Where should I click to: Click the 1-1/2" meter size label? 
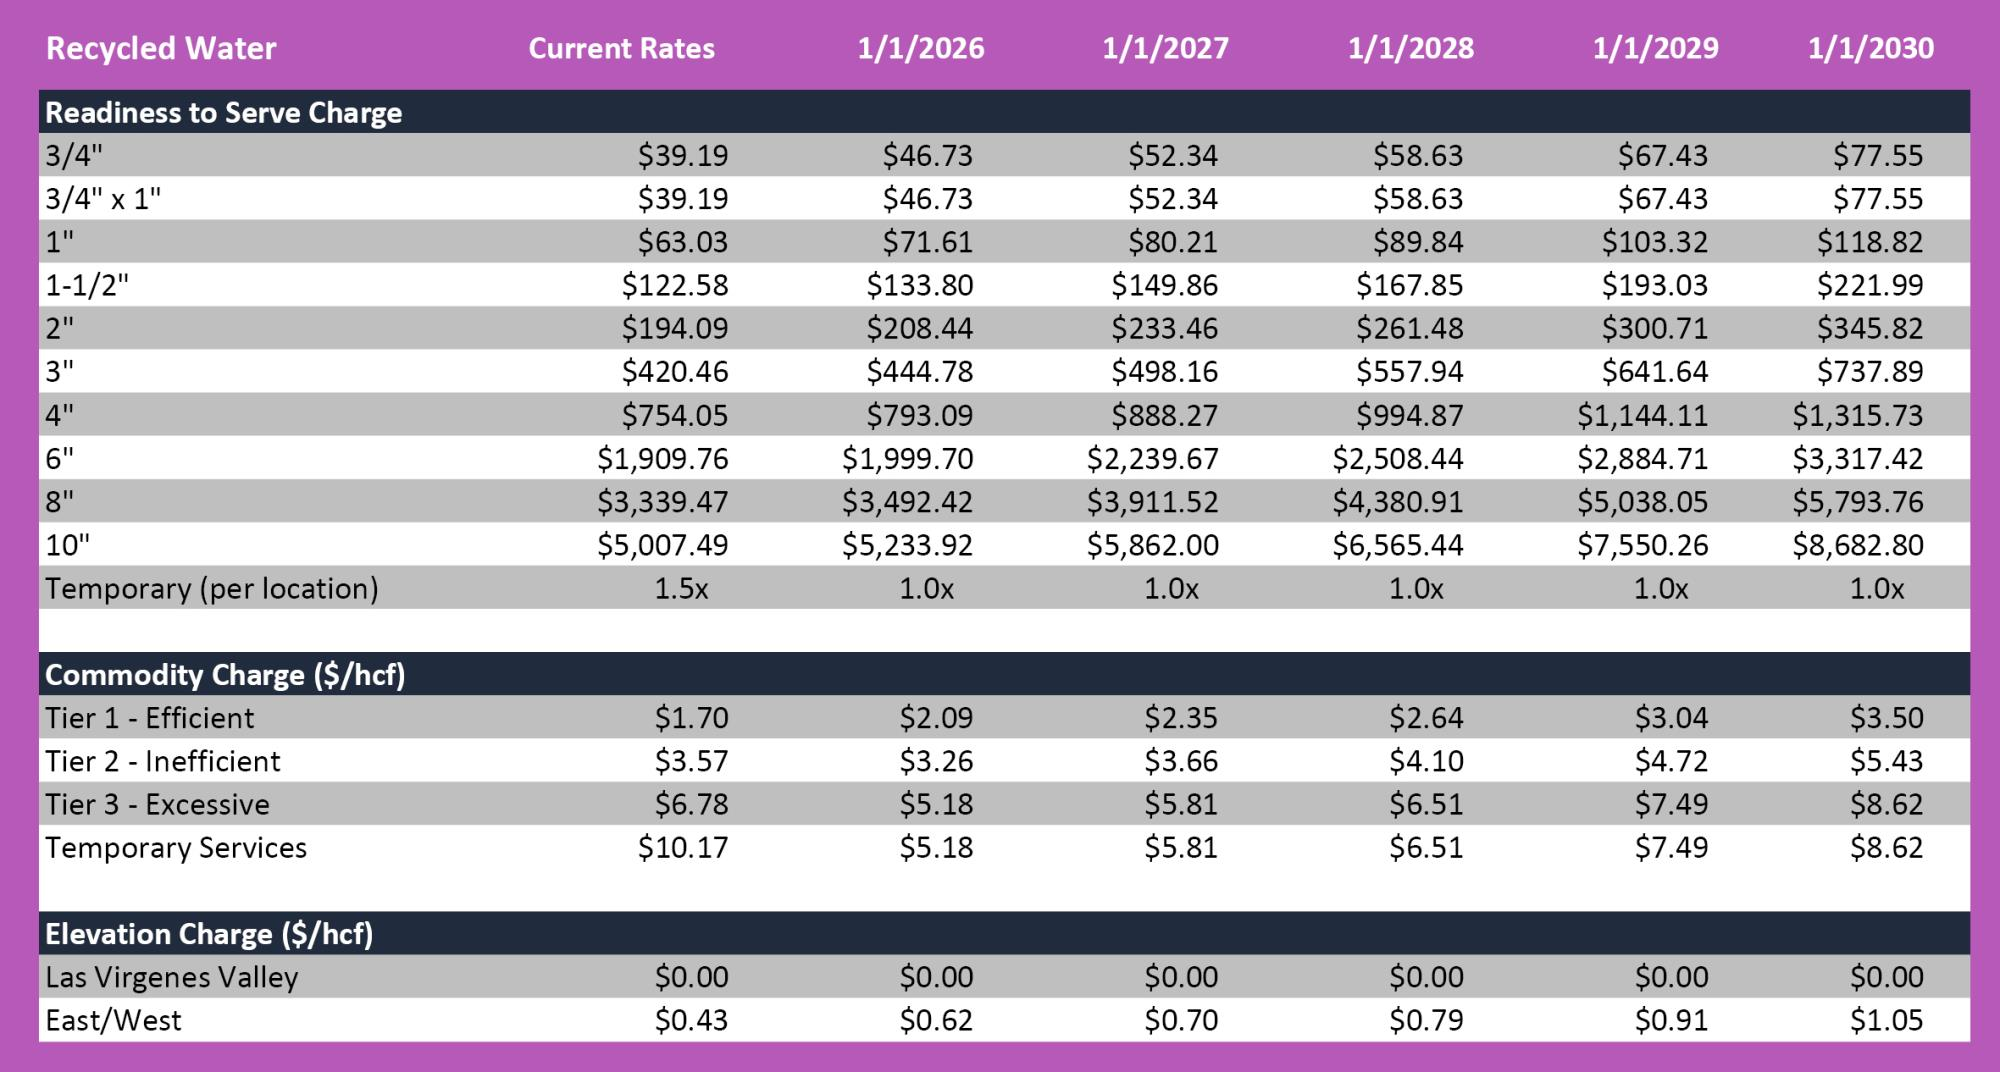(87, 285)
